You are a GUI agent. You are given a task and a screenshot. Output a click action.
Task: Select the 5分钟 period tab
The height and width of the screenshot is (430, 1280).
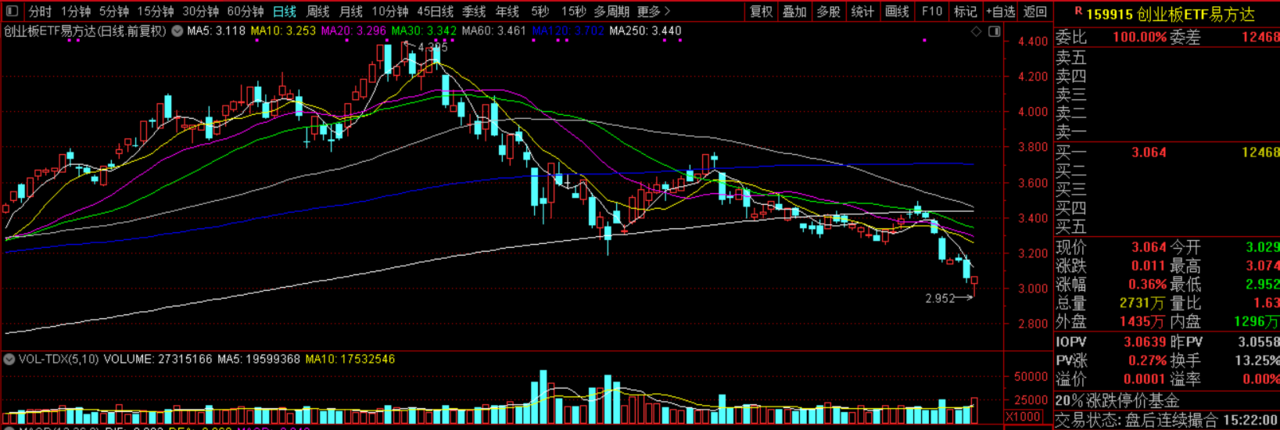click(115, 12)
